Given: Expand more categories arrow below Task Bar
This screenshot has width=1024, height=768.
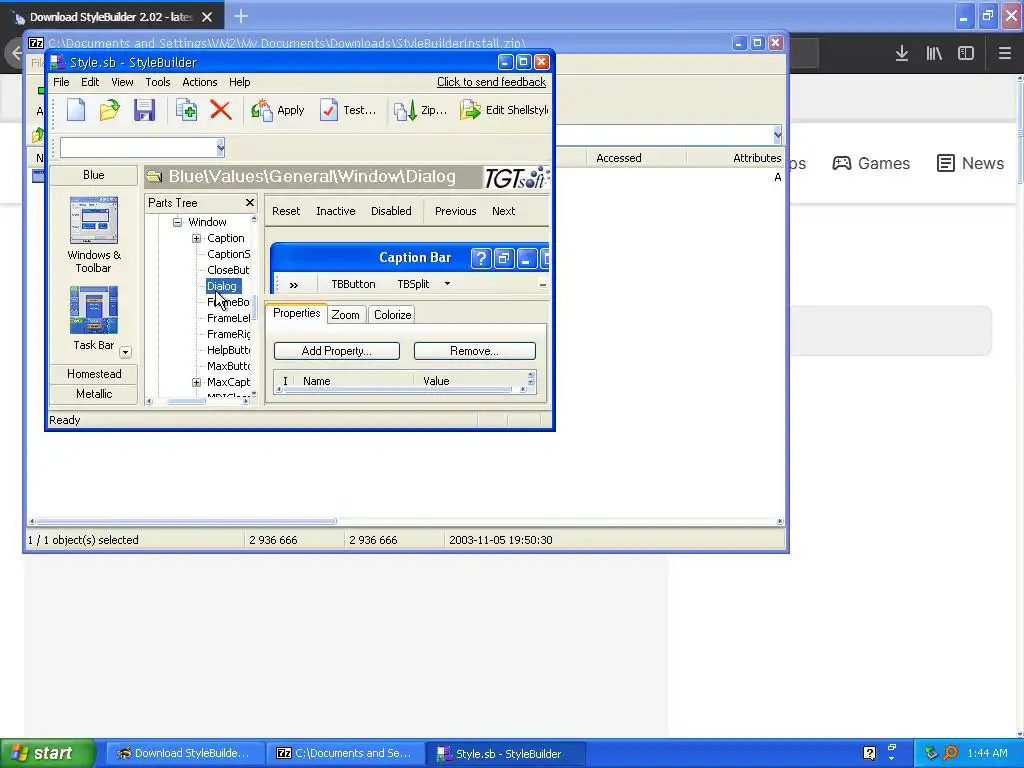Looking at the screenshot, I should coord(125,352).
